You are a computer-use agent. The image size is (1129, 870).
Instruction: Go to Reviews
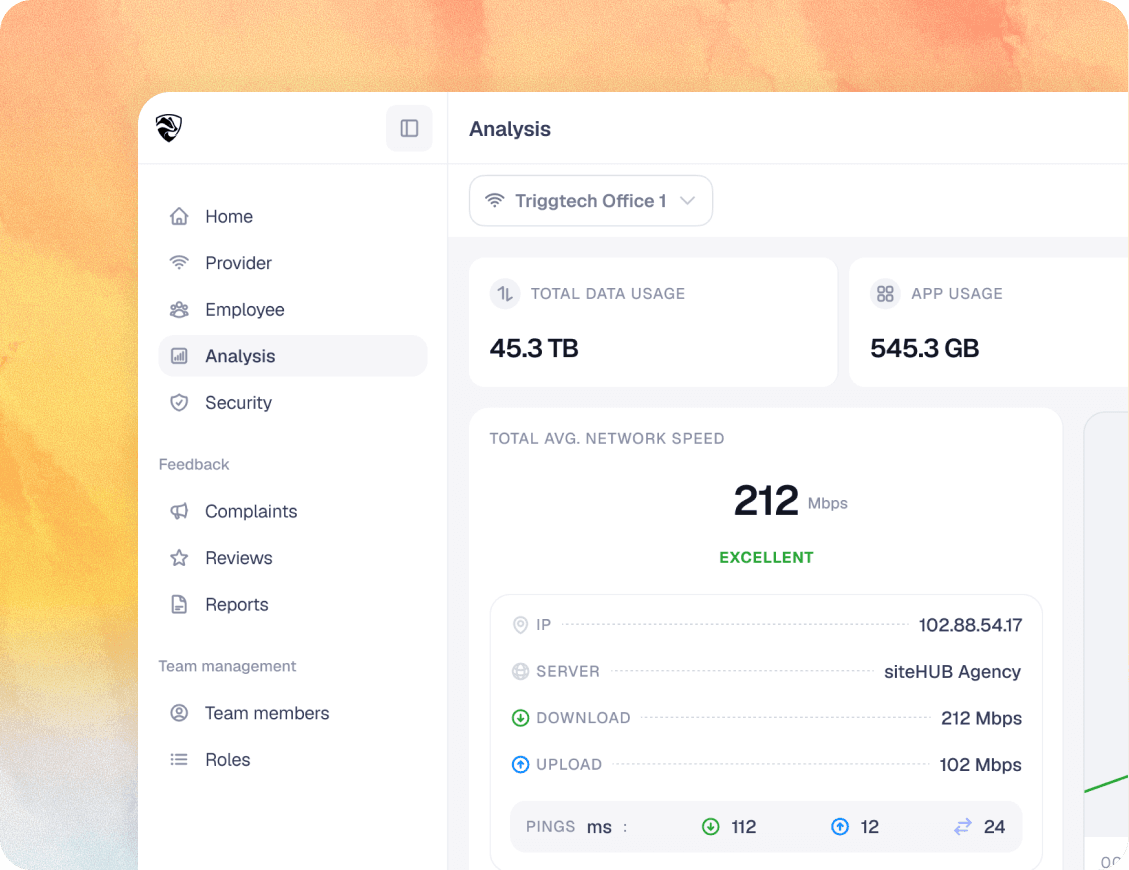pyautogui.click(x=292, y=557)
